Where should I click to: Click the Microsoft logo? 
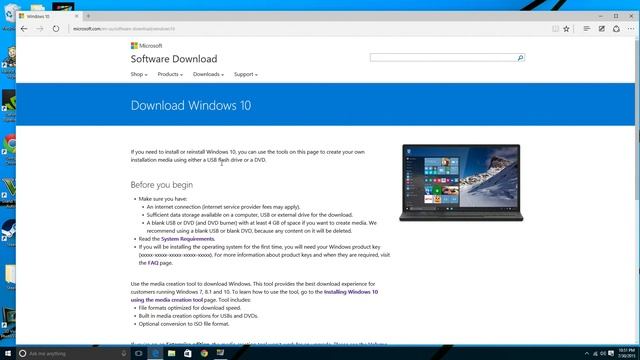[147, 46]
